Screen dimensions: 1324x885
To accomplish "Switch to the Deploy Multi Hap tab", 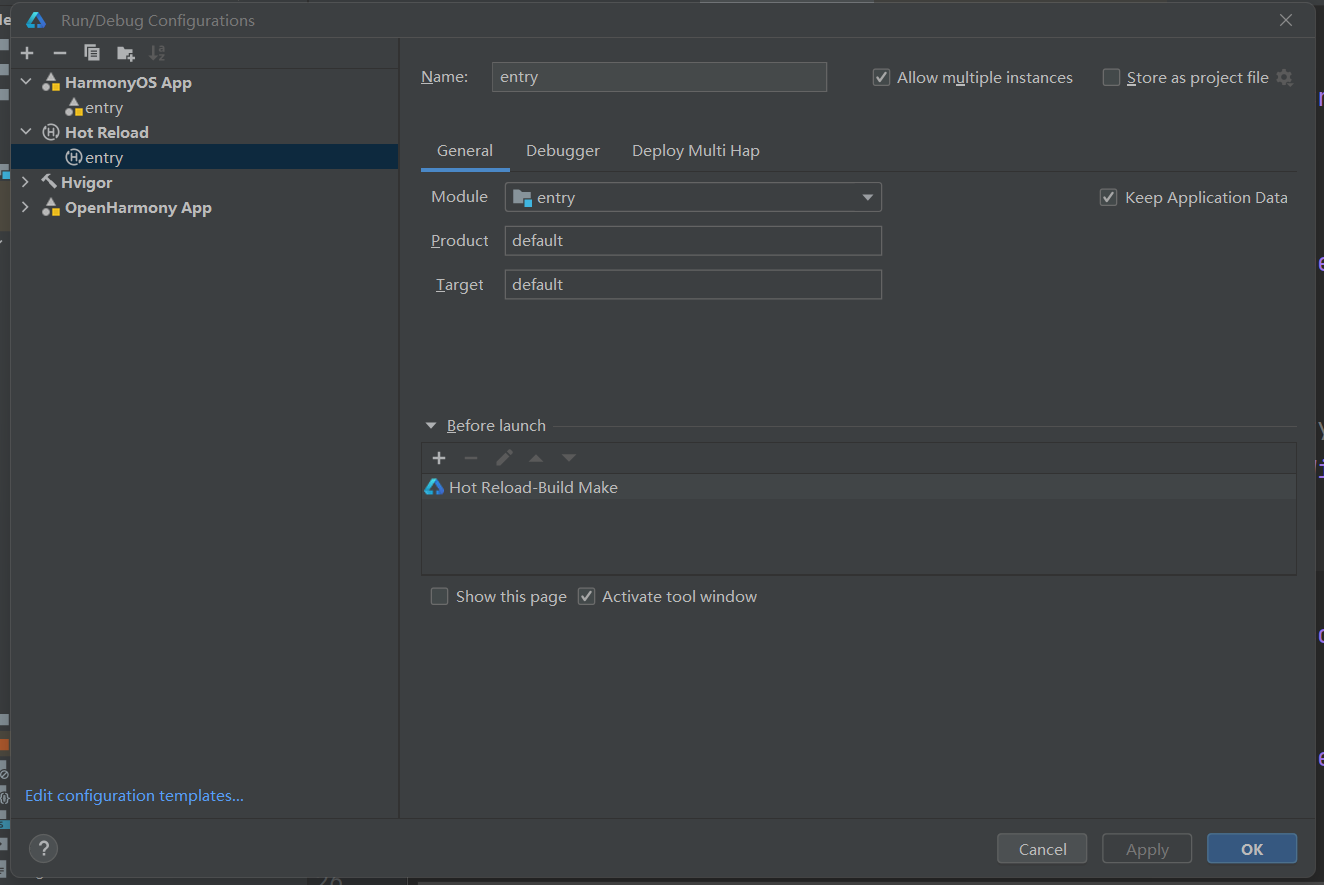I will tap(696, 151).
